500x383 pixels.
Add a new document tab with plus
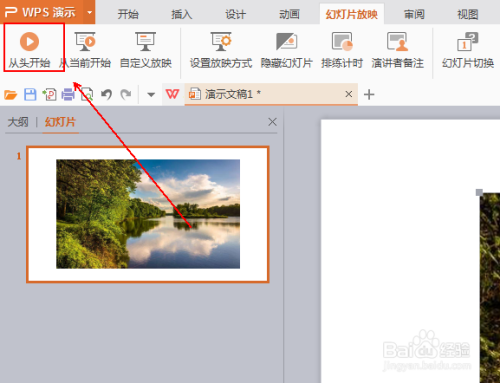[369, 95]
